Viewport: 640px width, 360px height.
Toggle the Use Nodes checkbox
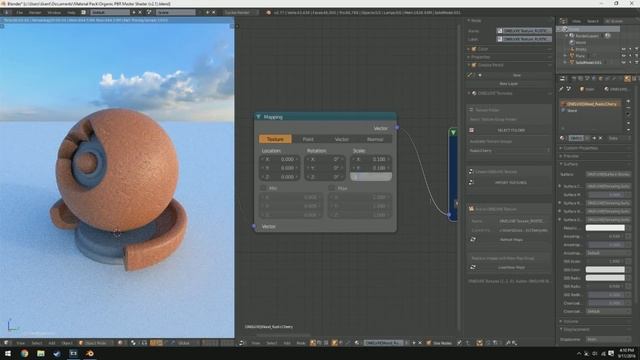(x=429, y=343)
